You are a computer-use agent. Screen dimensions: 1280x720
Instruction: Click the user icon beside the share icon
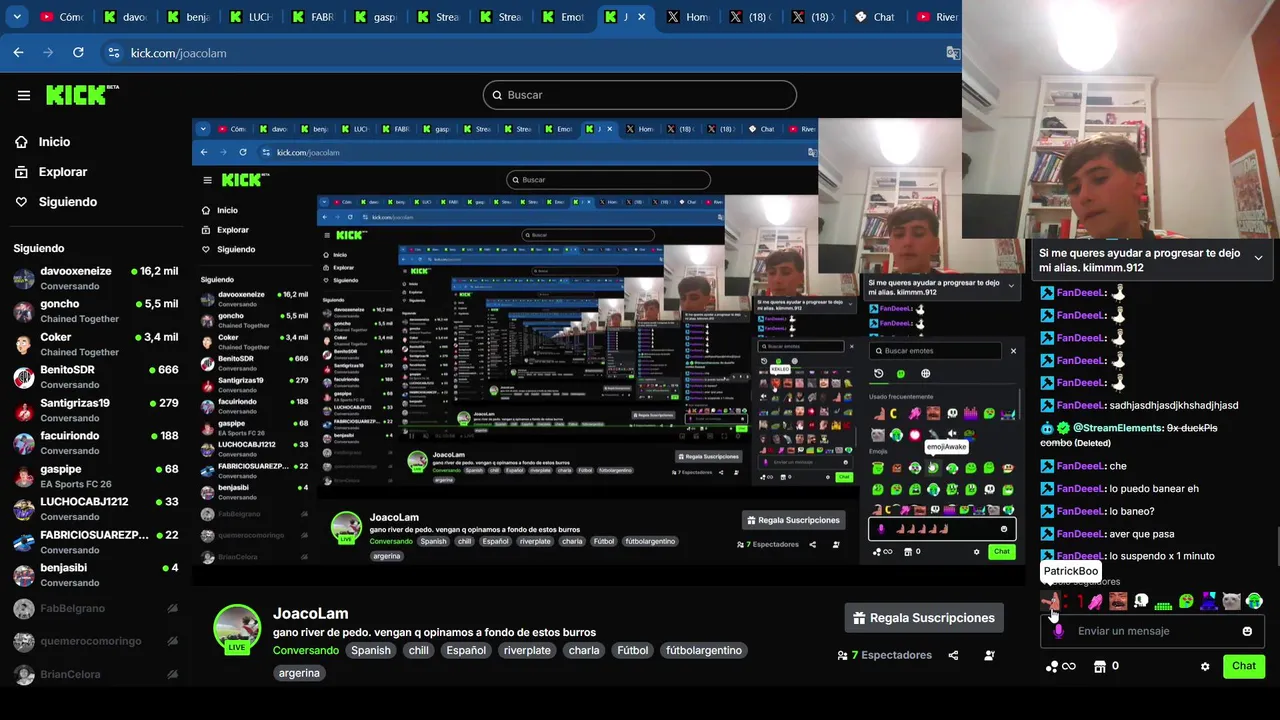pyautogui.click(x=989, y=655)
